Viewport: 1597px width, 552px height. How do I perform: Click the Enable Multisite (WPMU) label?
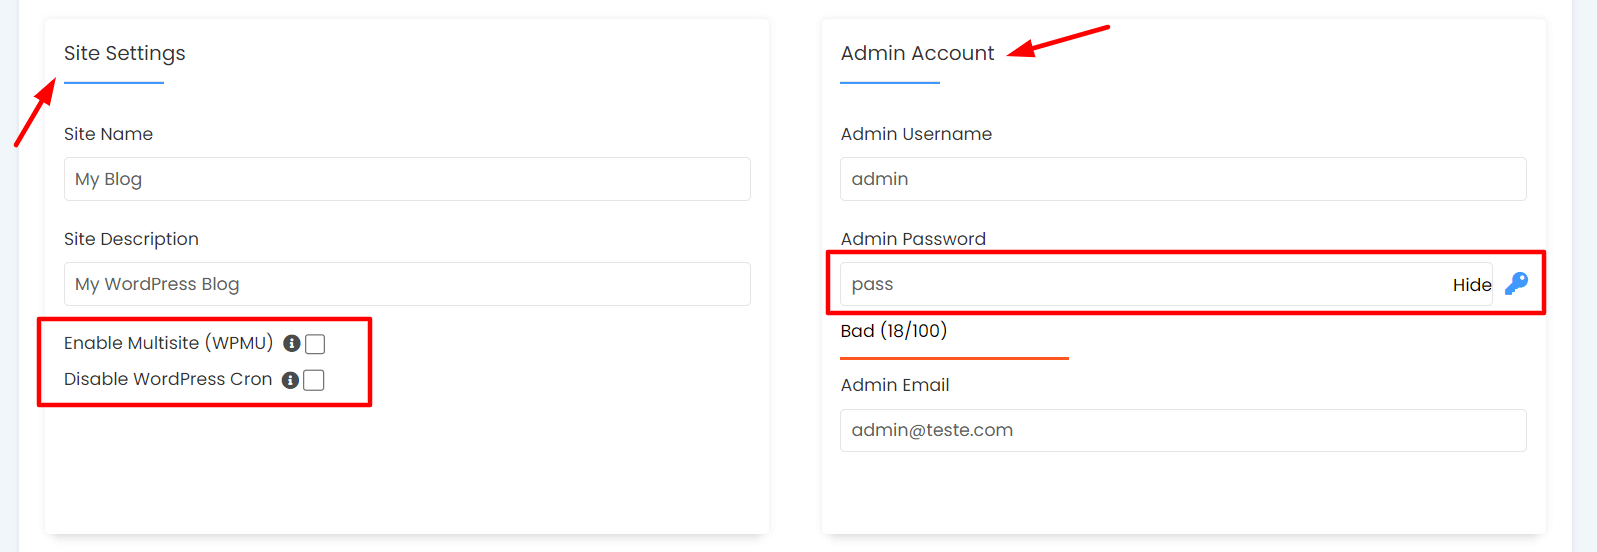168,343
